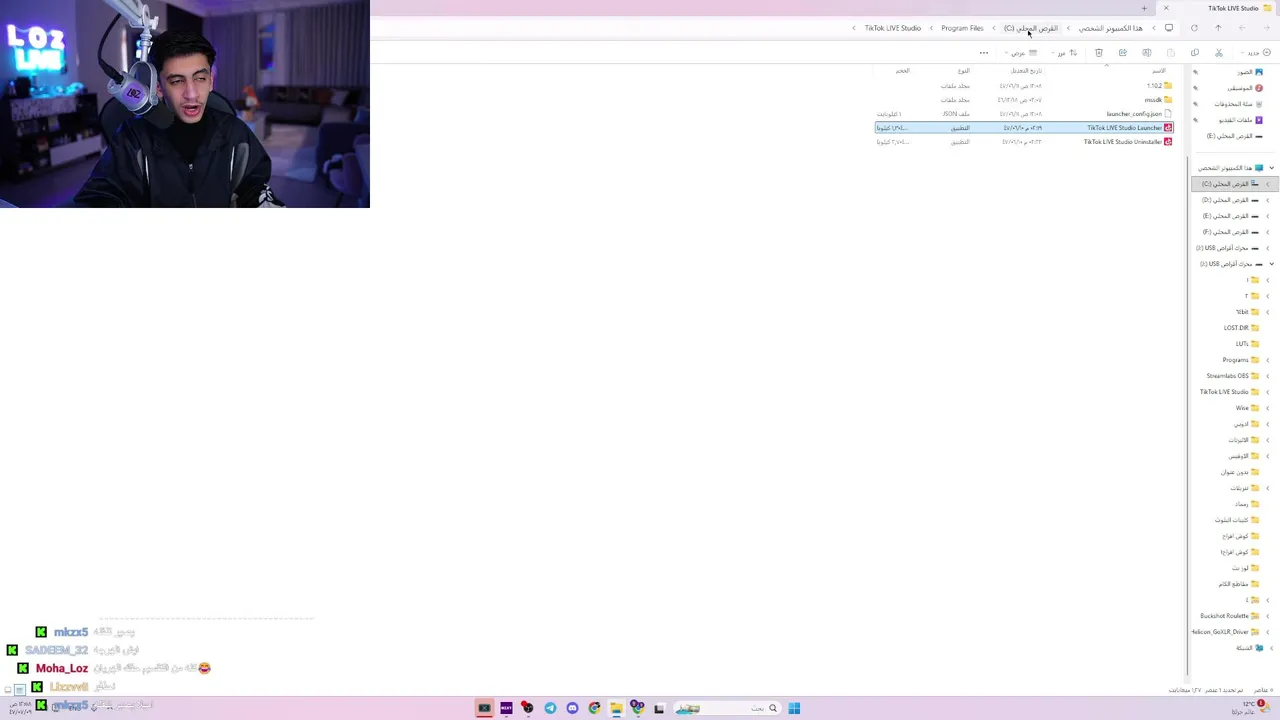
Task: Open الموسيقى (Music) in quick access
Action: click(1245, 88)
